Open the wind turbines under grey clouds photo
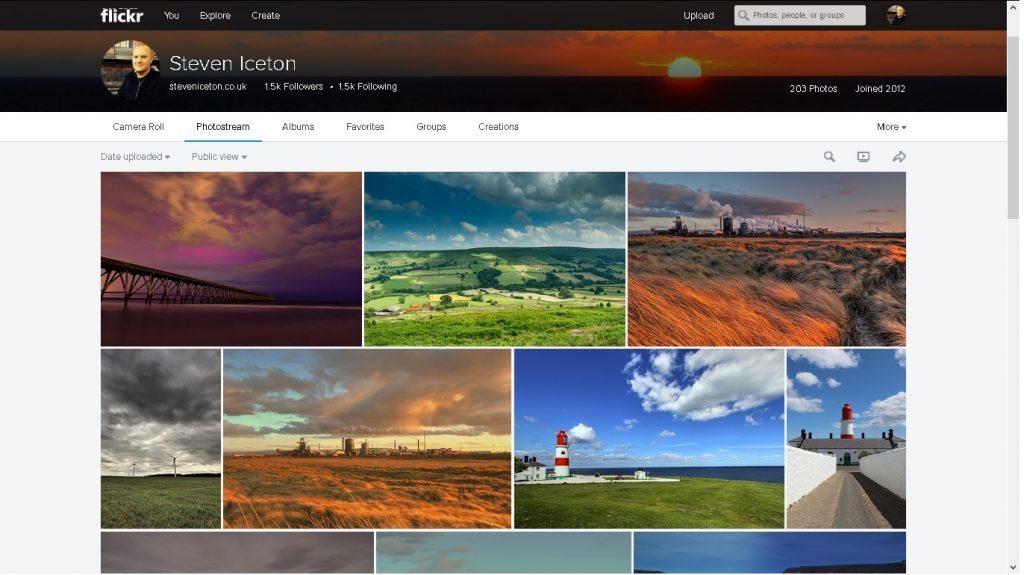The image size is (1024, 575). pyautogui.click(x=161, y=438)
